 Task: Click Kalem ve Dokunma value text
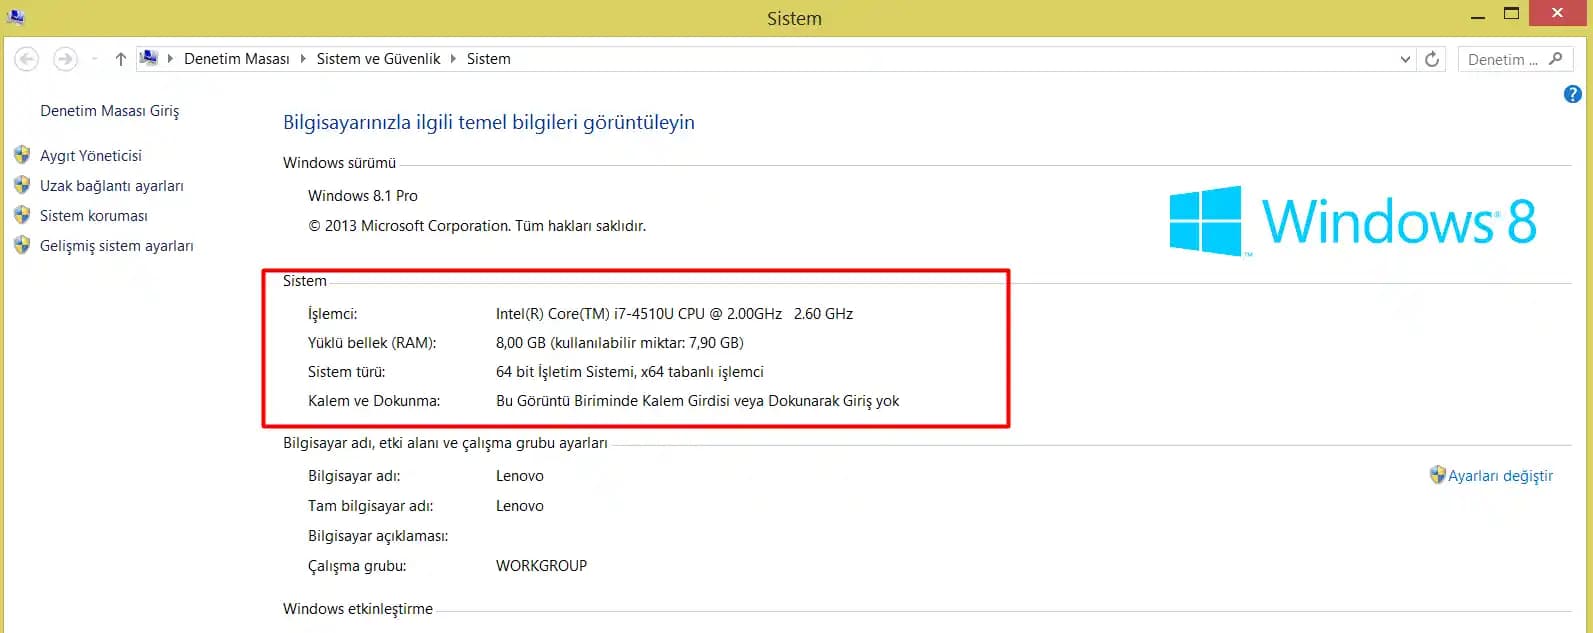coord(698,401)
